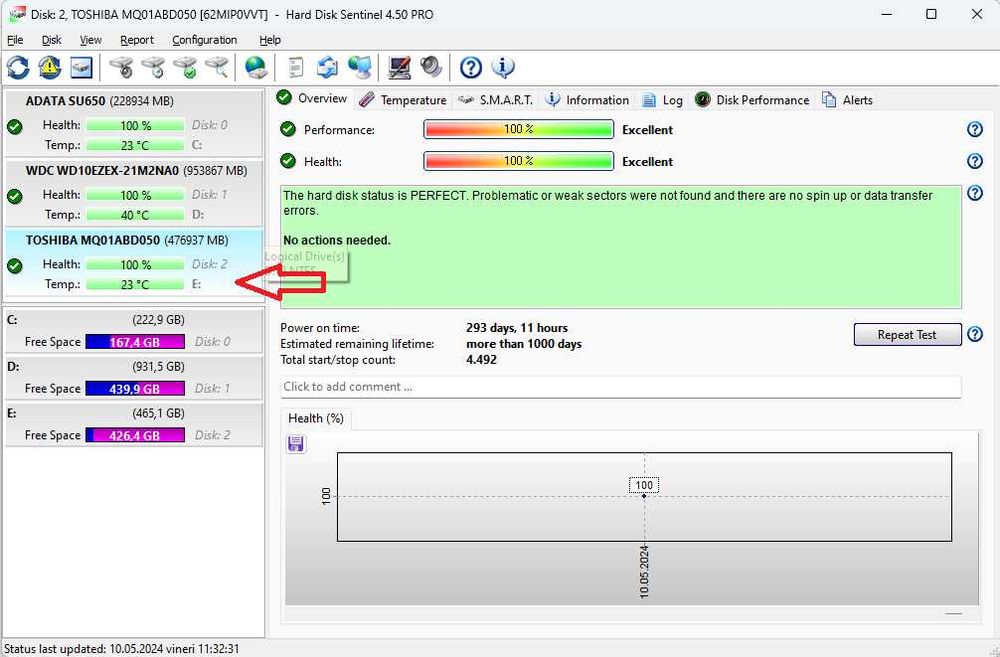Click the status last updated bar text
The image size is (1000, 657).
pyautogui.click(x=121, y=649)
